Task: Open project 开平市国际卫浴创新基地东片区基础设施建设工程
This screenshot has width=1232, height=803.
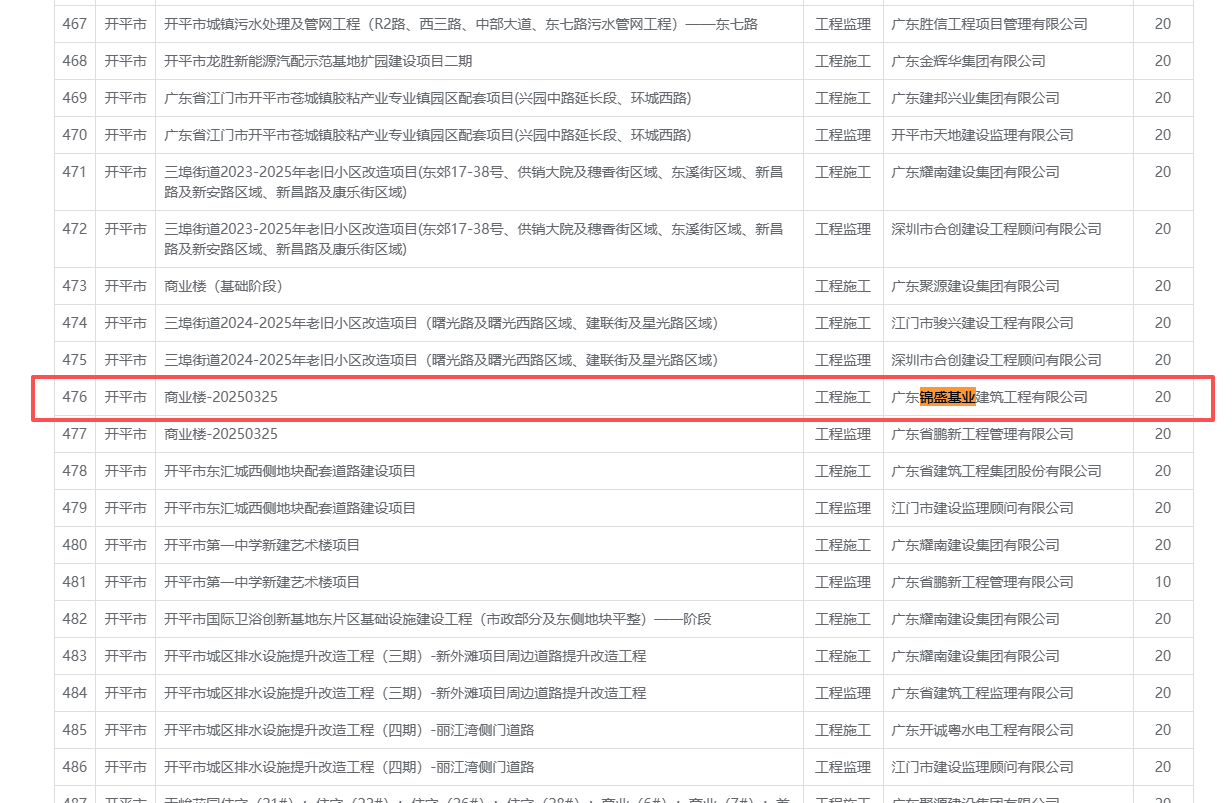Action: pyautogui.click(x=437, y=619)
